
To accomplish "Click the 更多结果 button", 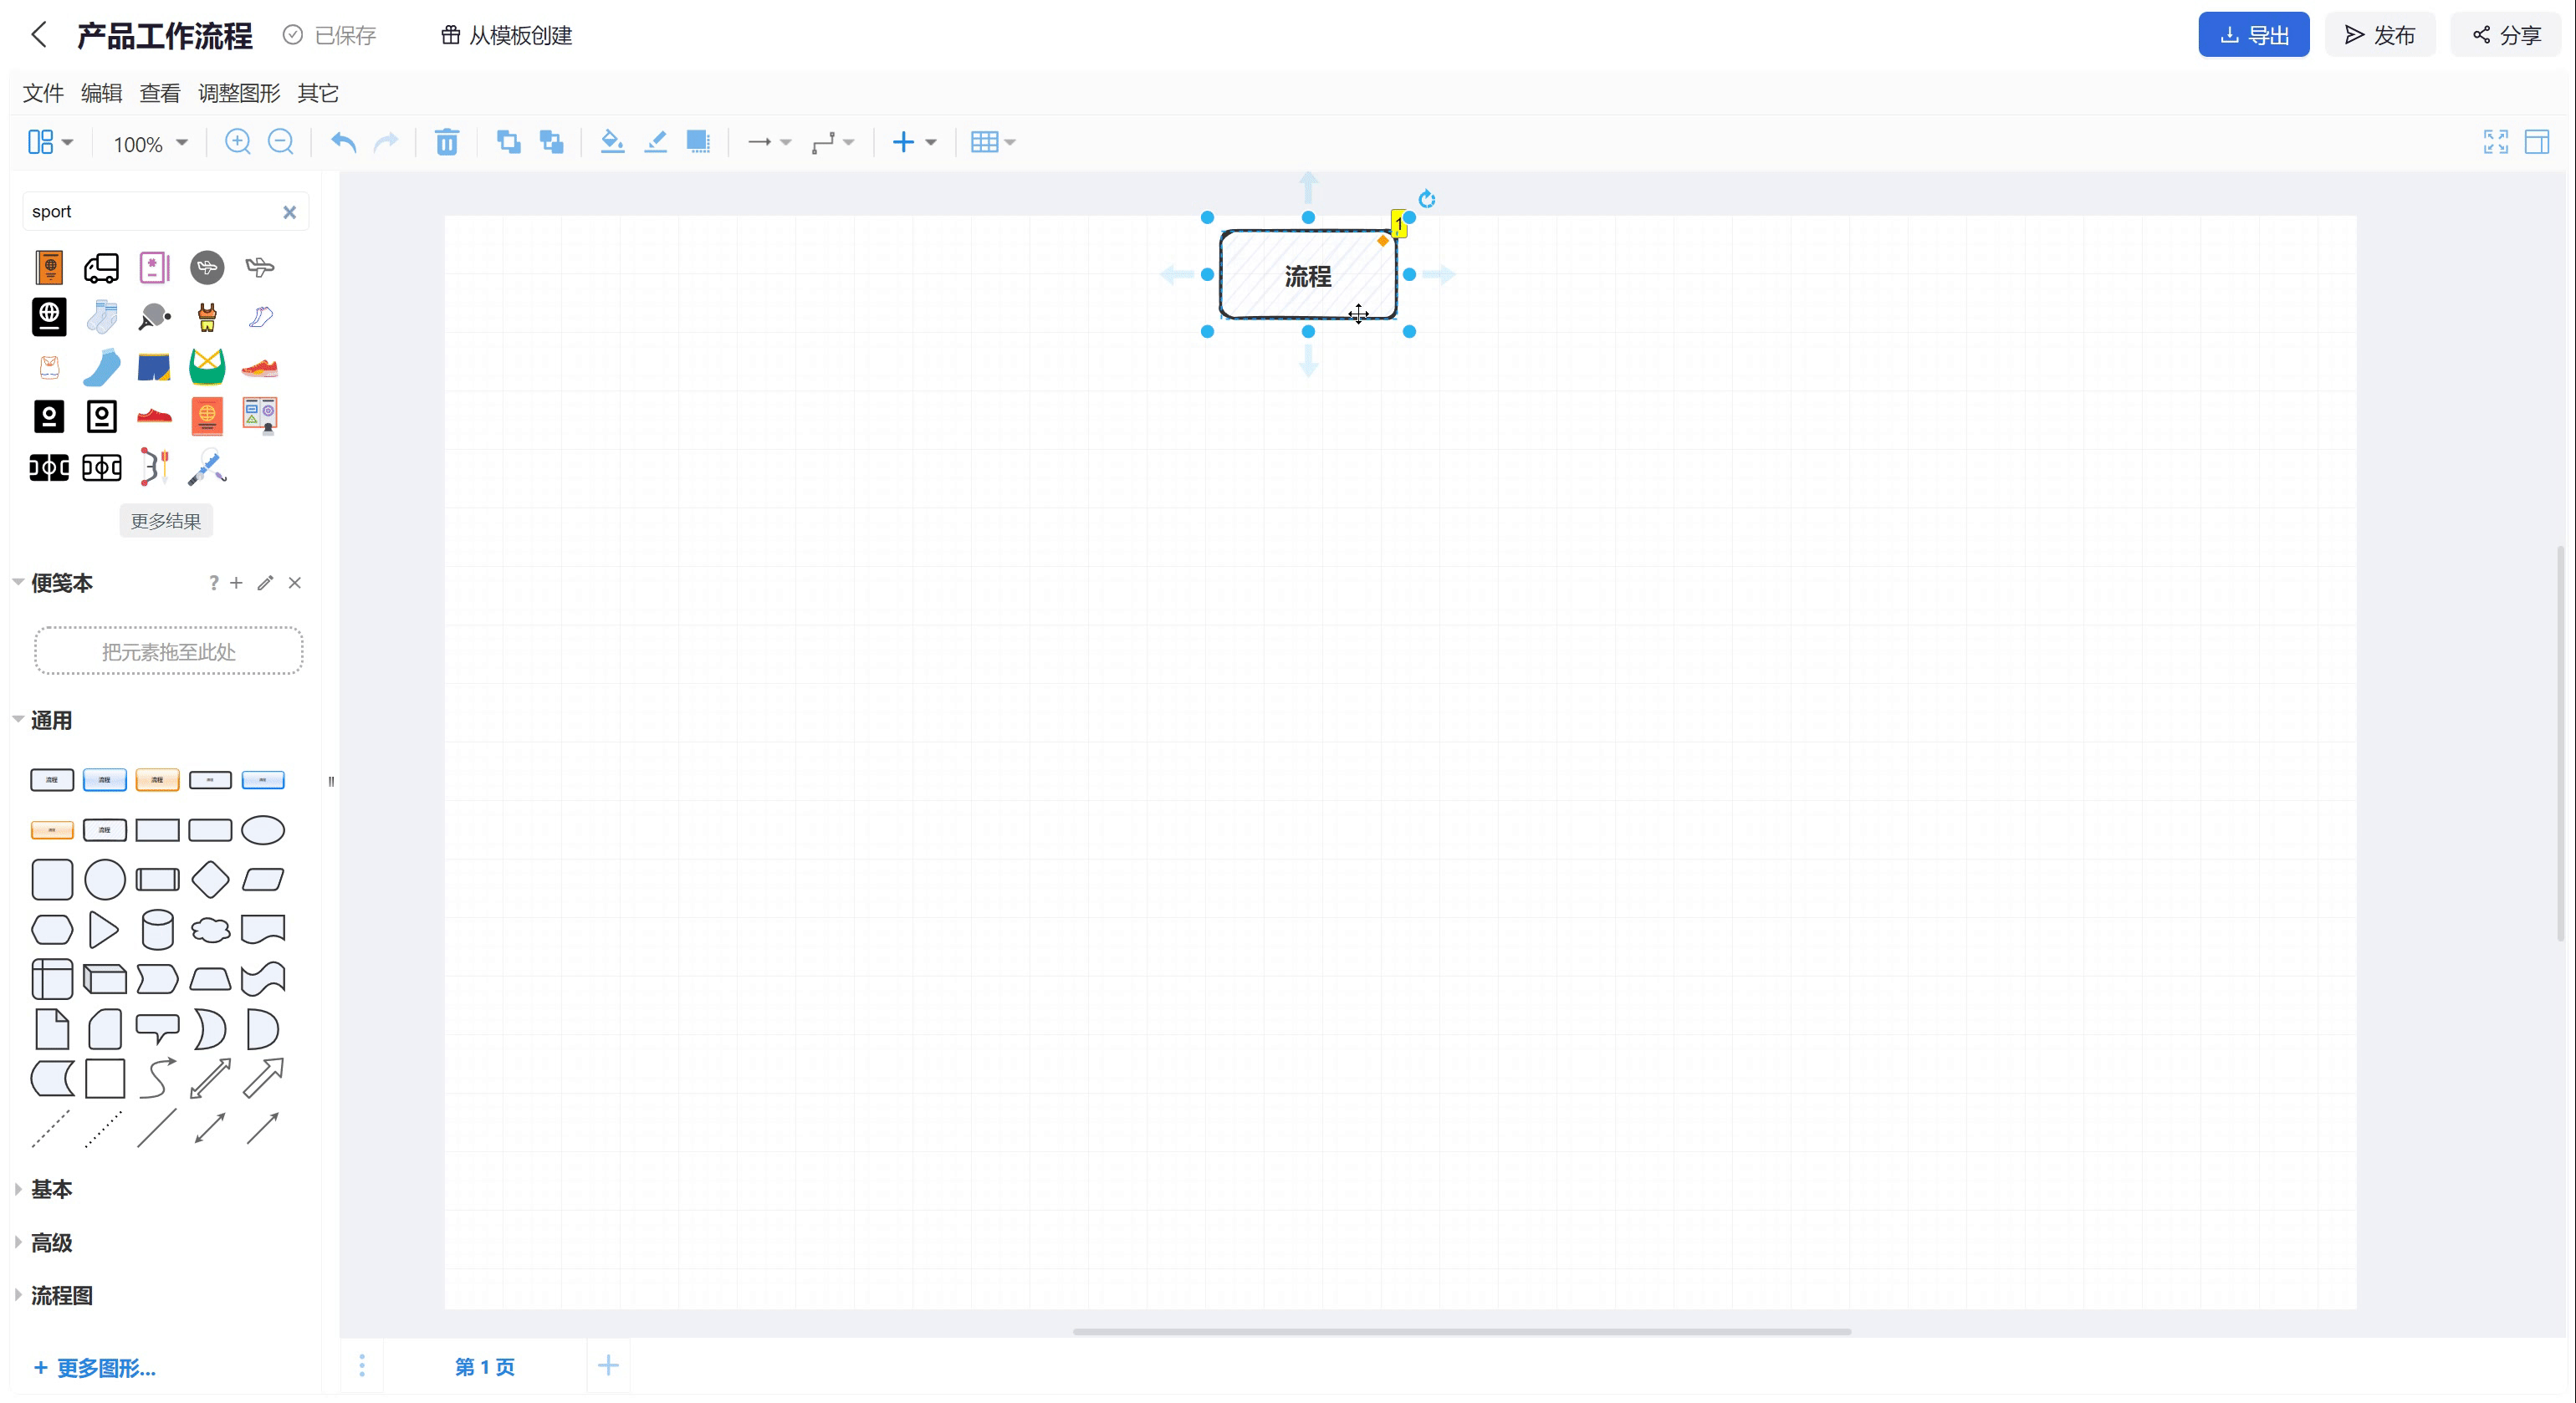I will pyautogui.click(x=166, y=521).
